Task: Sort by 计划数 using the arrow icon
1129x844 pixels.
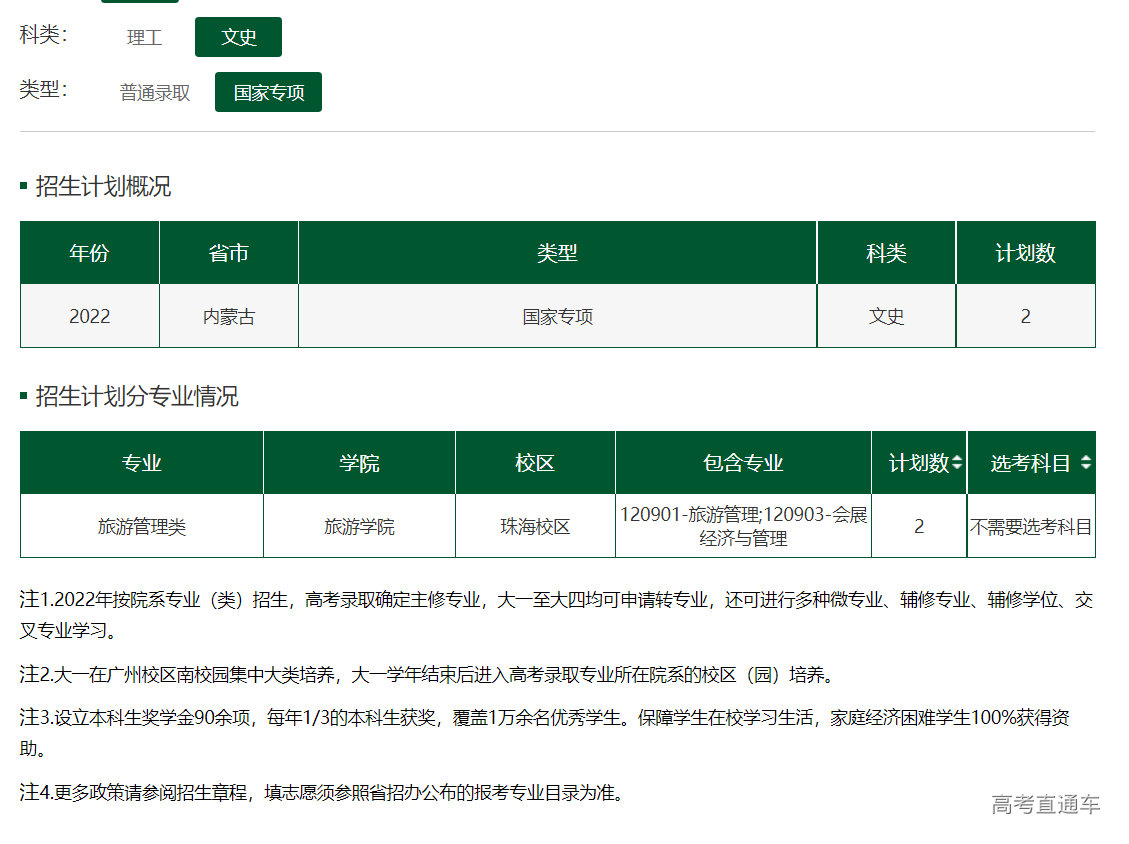Action: (957, 463)
